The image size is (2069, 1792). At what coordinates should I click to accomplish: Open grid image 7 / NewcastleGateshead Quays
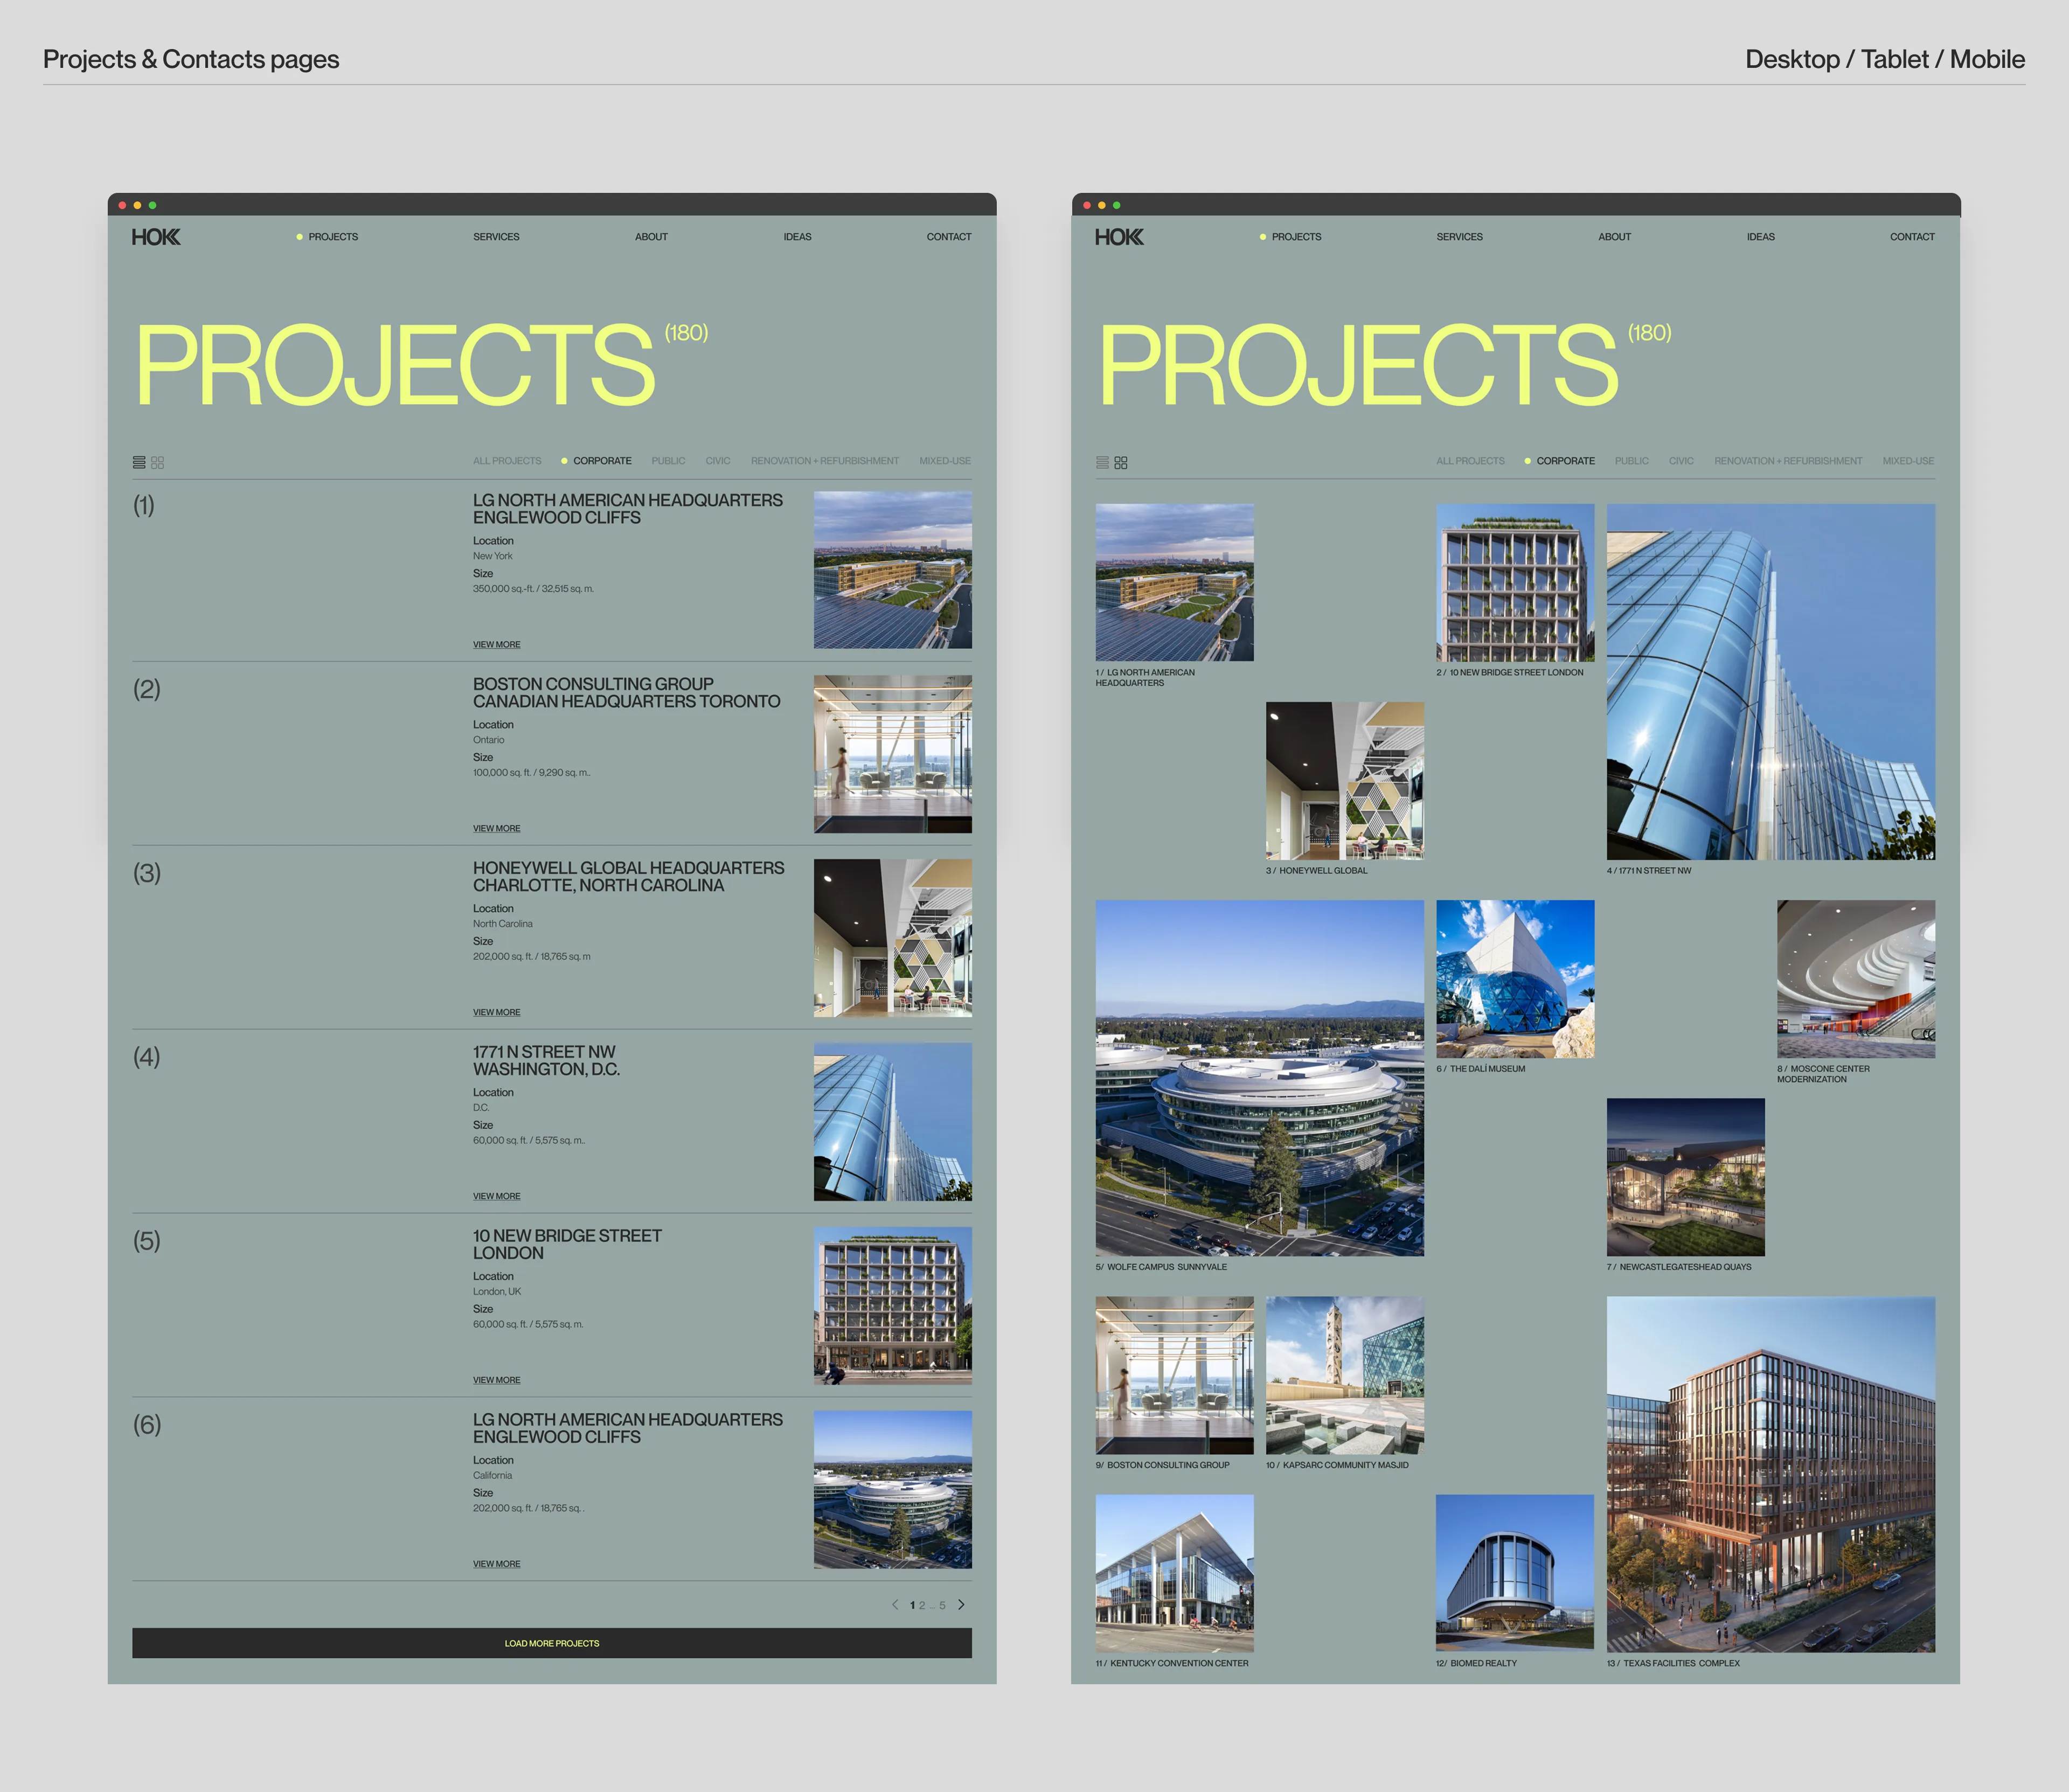coord(1686,1177)
